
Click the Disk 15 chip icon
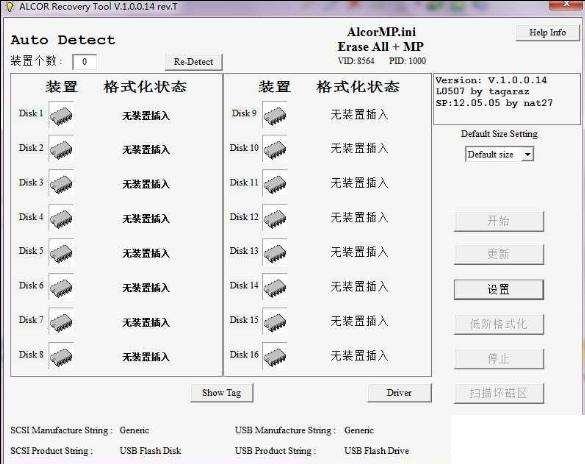coord(275,322)
